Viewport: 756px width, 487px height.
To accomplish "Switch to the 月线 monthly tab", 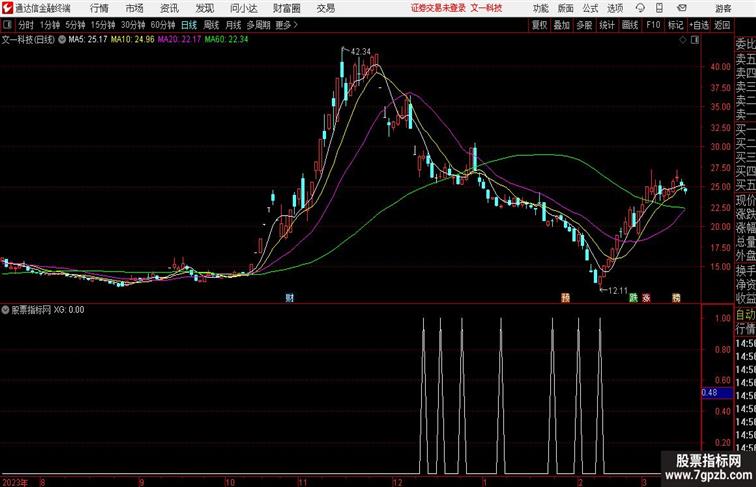I will 233,25.
